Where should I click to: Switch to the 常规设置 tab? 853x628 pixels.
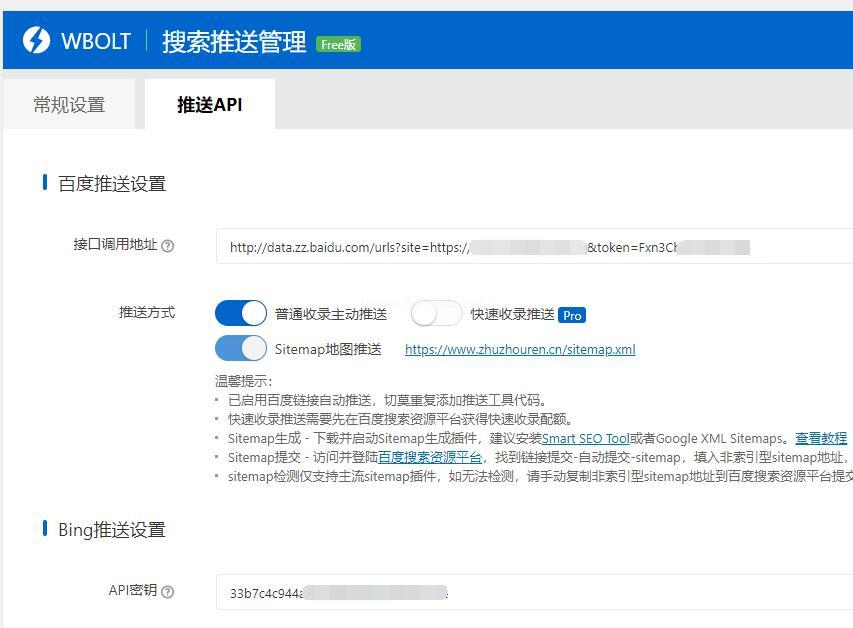click(x=69, y=105)
